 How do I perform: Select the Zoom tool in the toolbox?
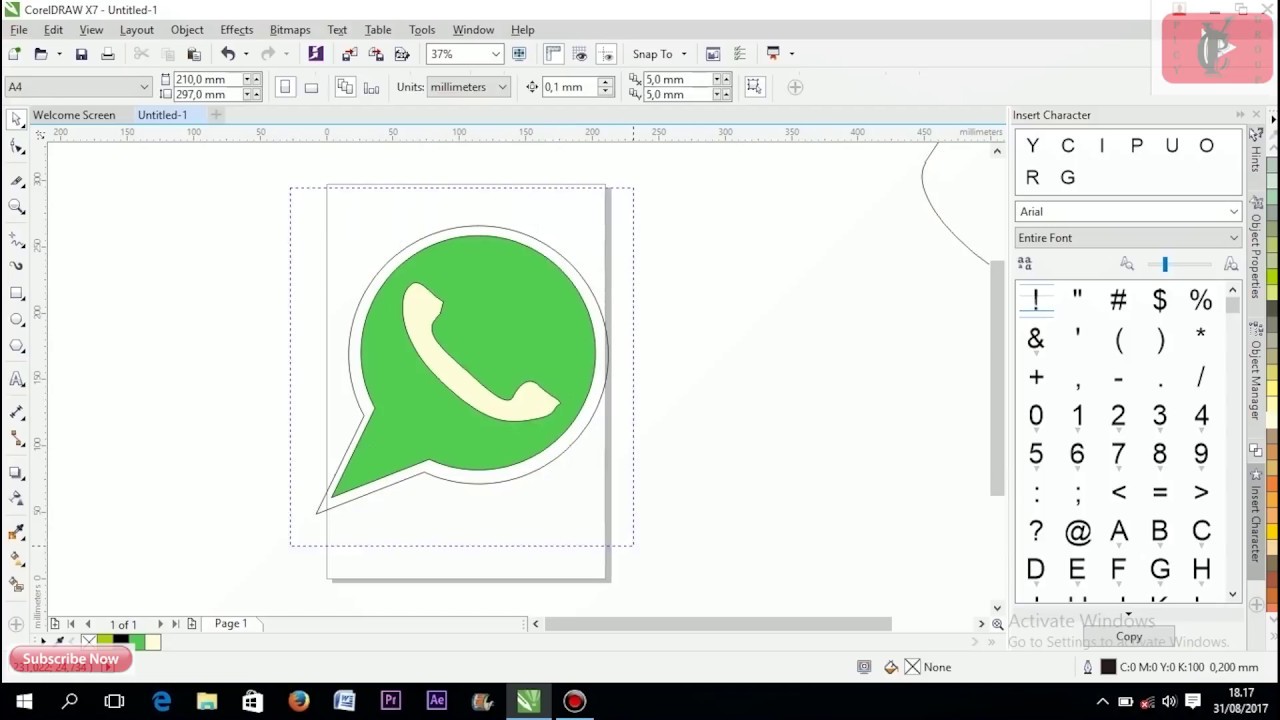pyautogui.click(x=16, y=207)
